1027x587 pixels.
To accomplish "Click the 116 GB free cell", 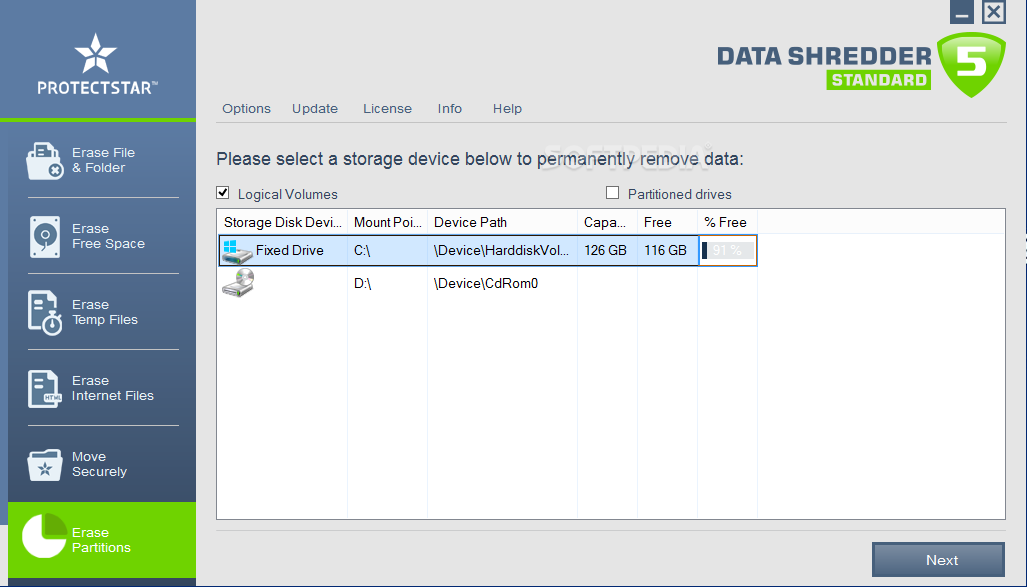I will (667, 250).
